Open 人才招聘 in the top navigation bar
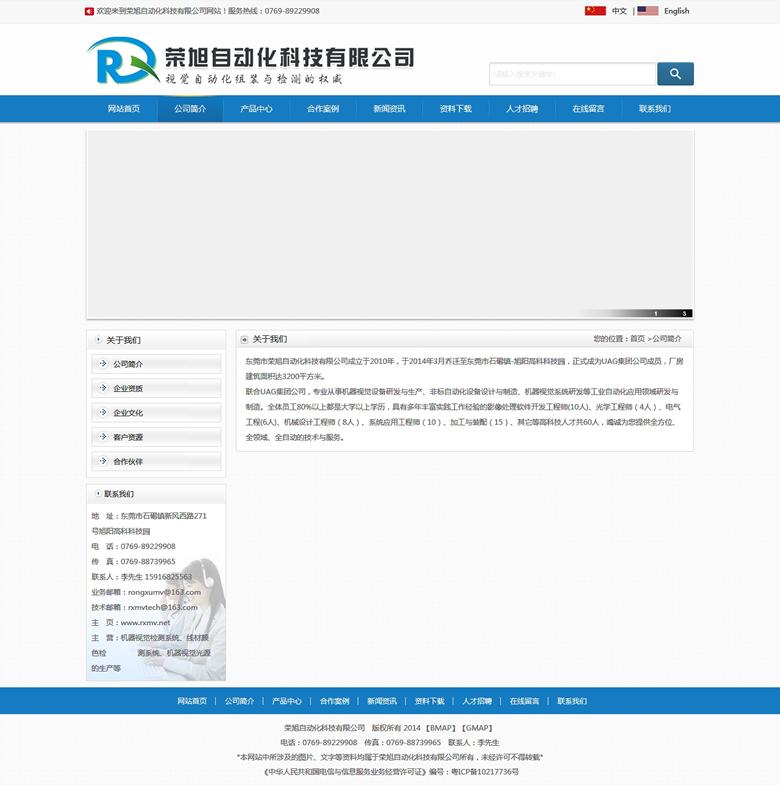Viewport: 780px width, 785px height. pos(522,109)
